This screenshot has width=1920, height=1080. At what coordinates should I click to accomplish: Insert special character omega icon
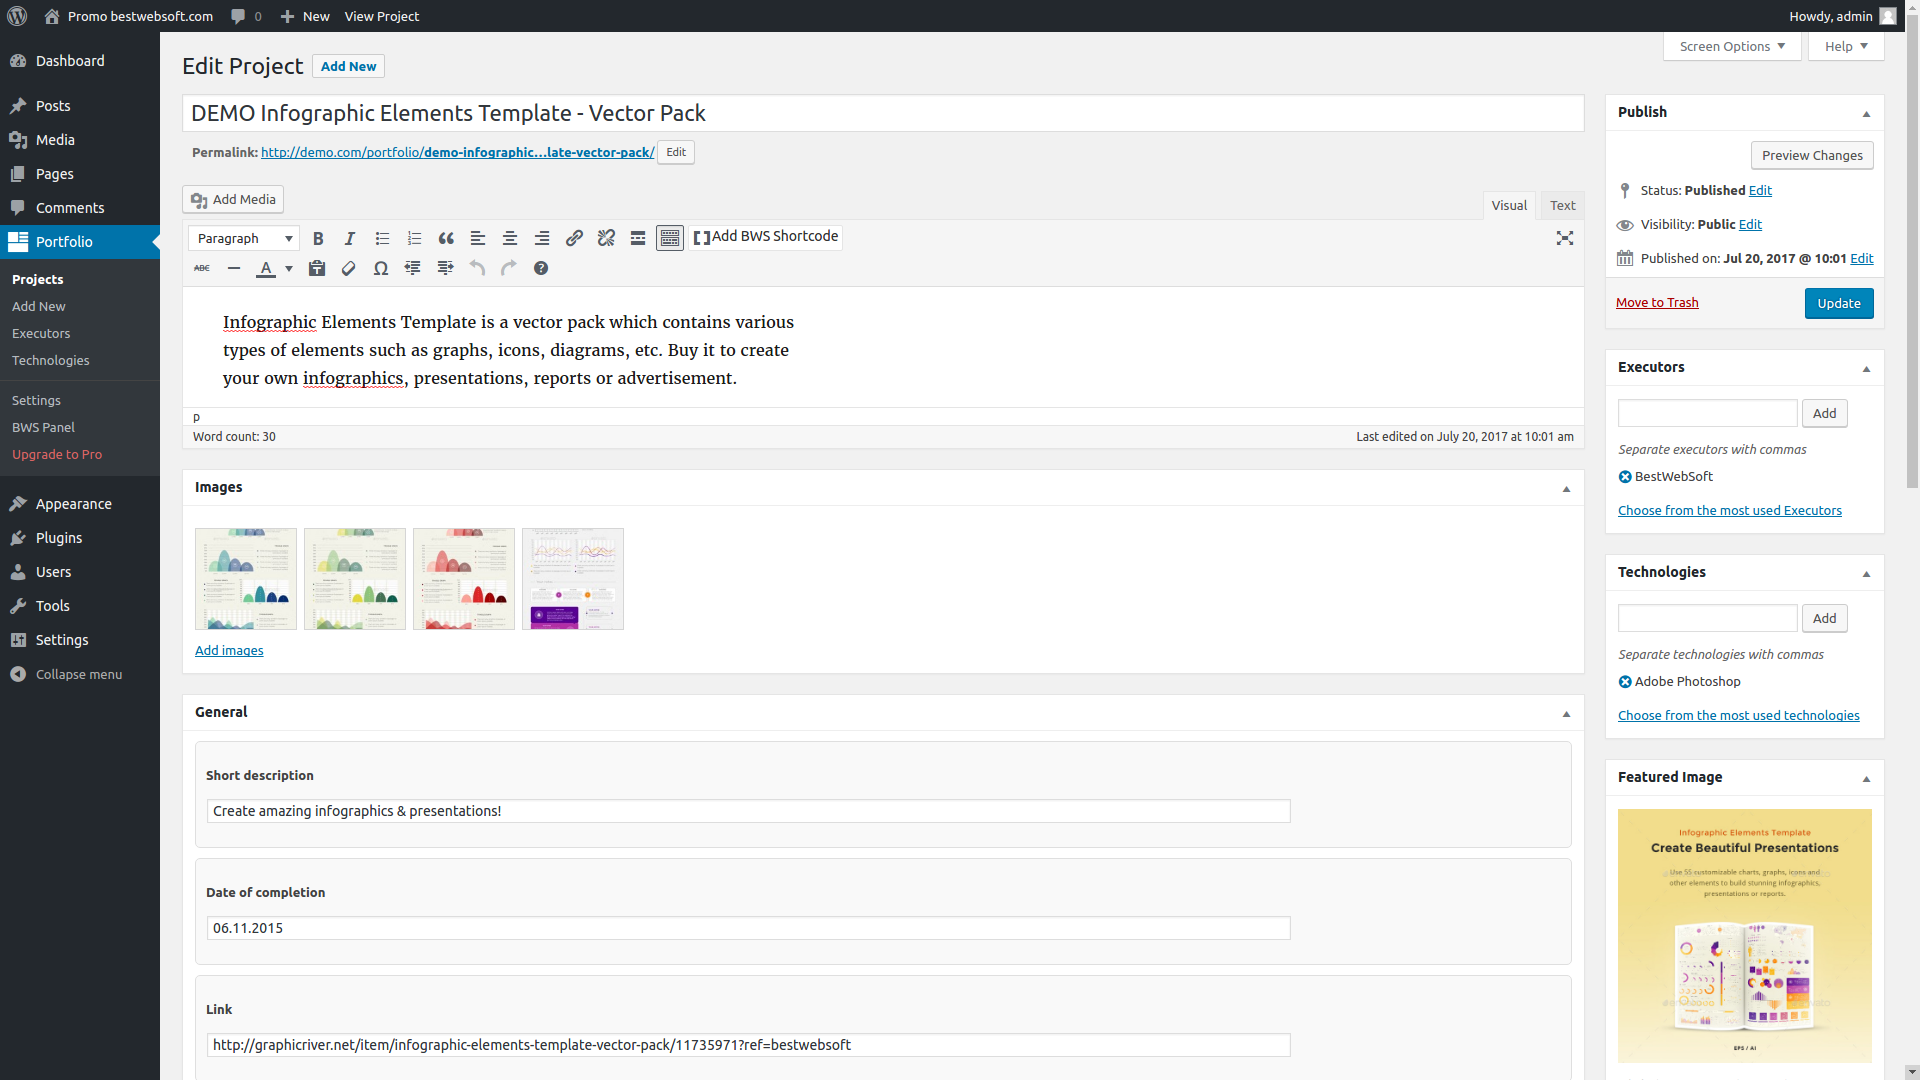(381, 268)
